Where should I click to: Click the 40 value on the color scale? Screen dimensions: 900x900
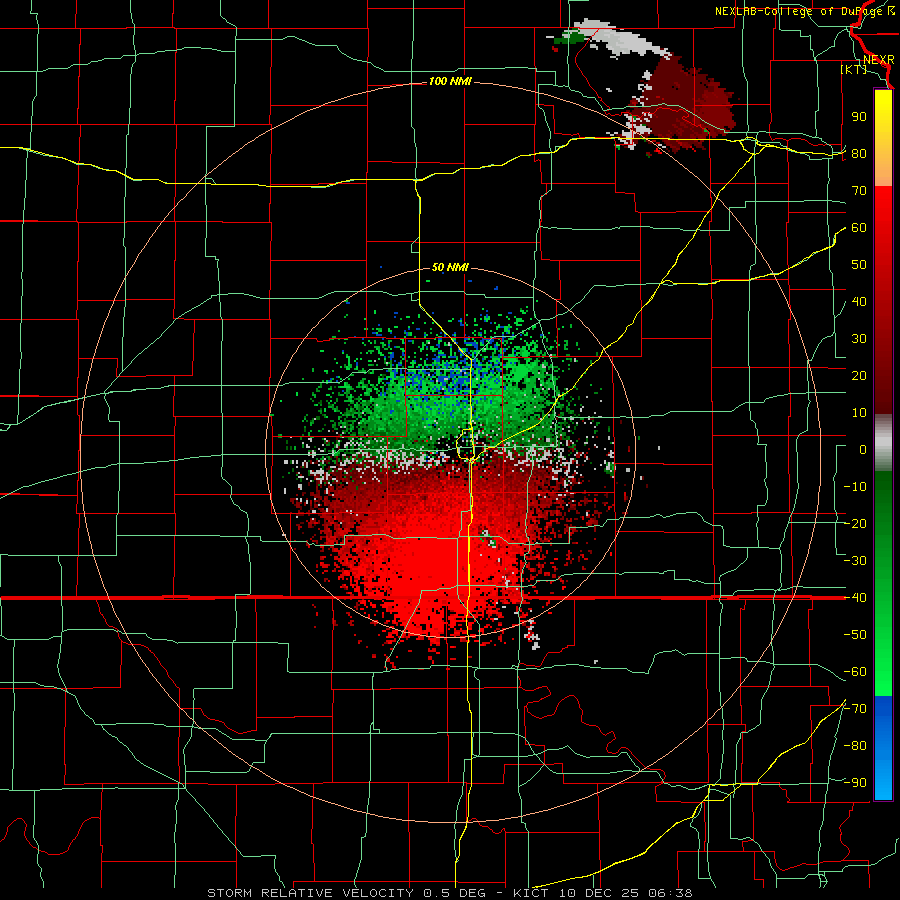[859, 301]
